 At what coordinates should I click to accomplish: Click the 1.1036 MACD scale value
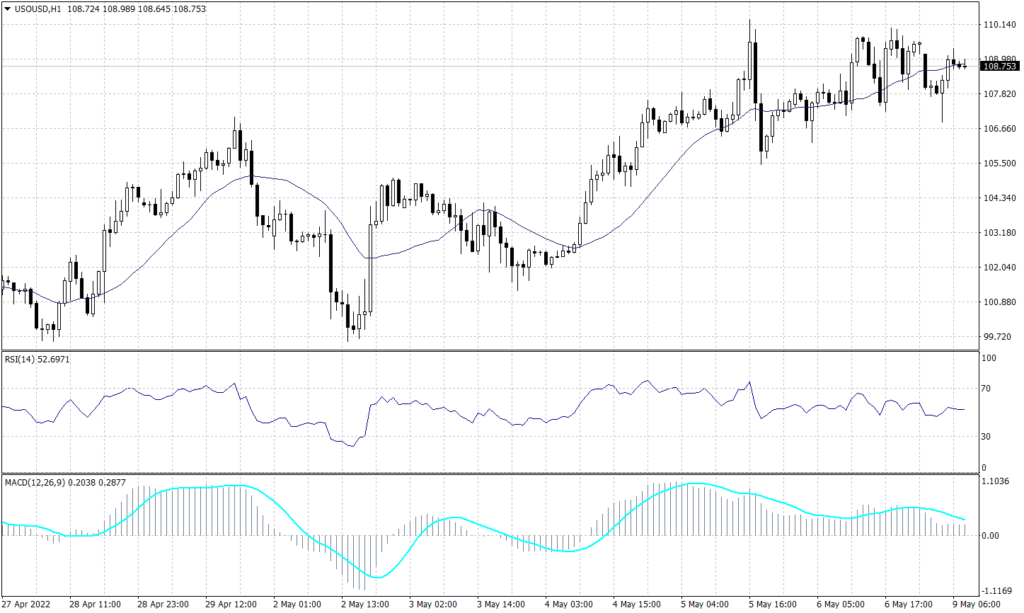click(x=998, y=480)
